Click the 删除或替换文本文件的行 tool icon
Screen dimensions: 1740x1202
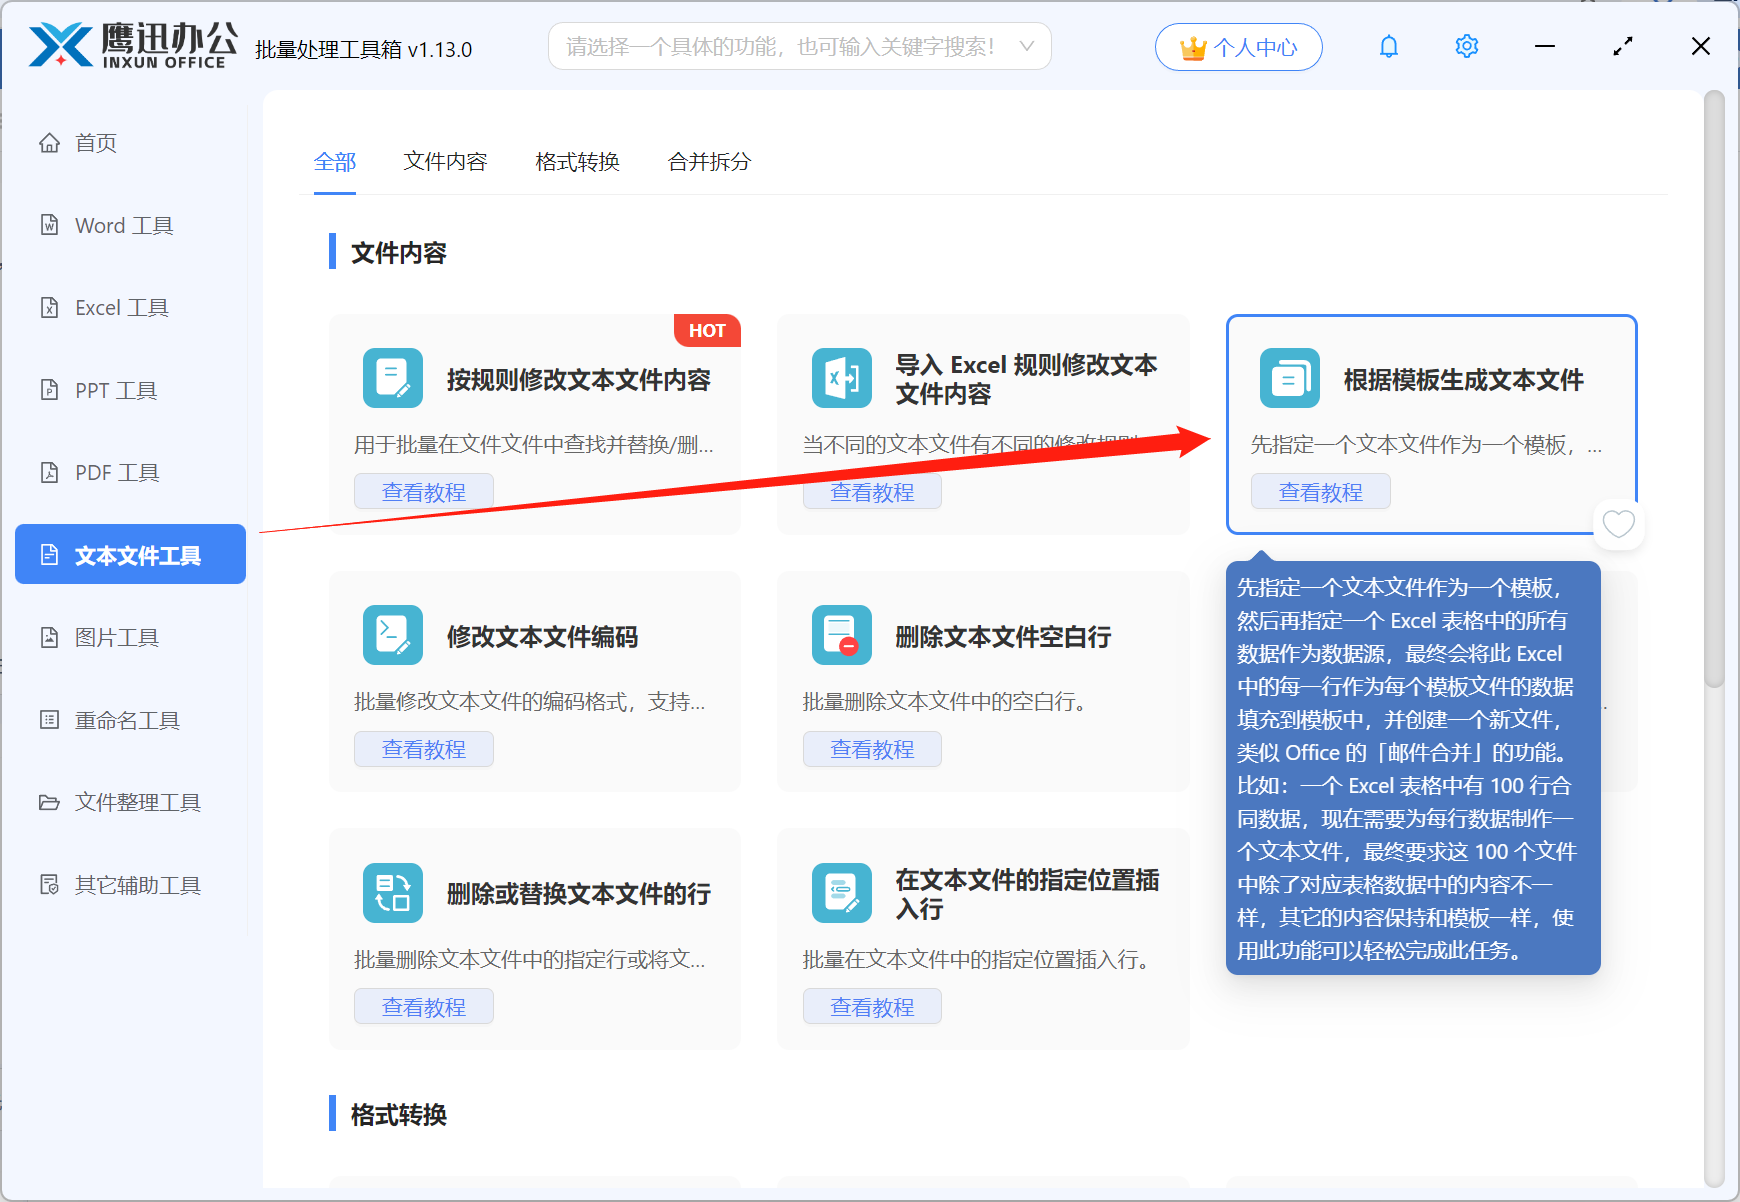392,892
